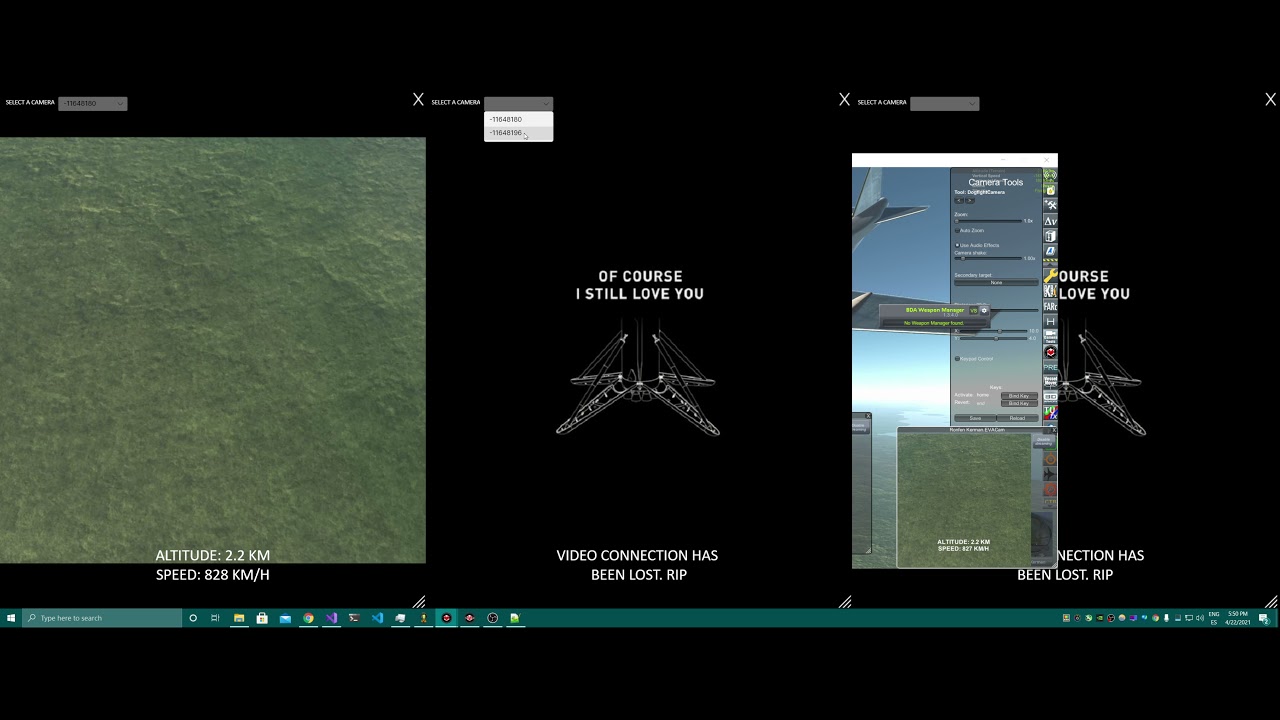Screen dimensions: 1280x720
Task: Click the Delta-V icon in KSP sidebar
Action: (1051, 221)
